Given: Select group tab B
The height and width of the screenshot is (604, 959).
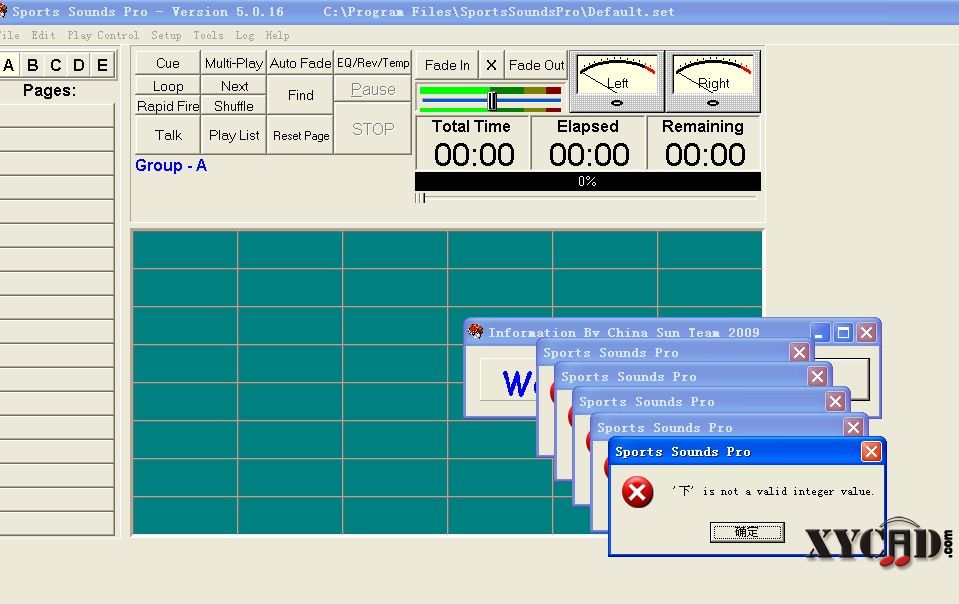Looking at the screenshot, I should click(32, 65).
